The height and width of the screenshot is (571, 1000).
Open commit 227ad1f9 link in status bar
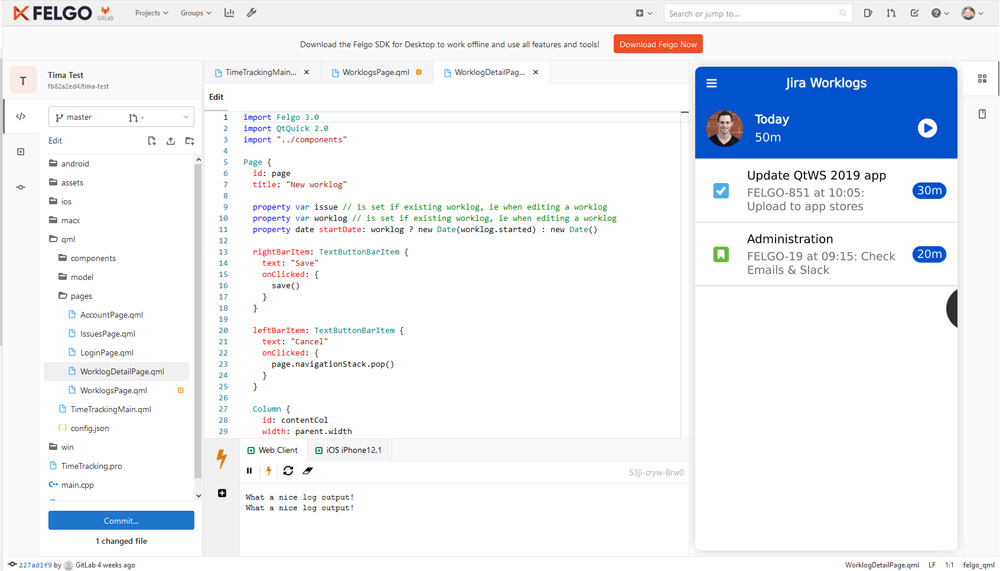36,565
